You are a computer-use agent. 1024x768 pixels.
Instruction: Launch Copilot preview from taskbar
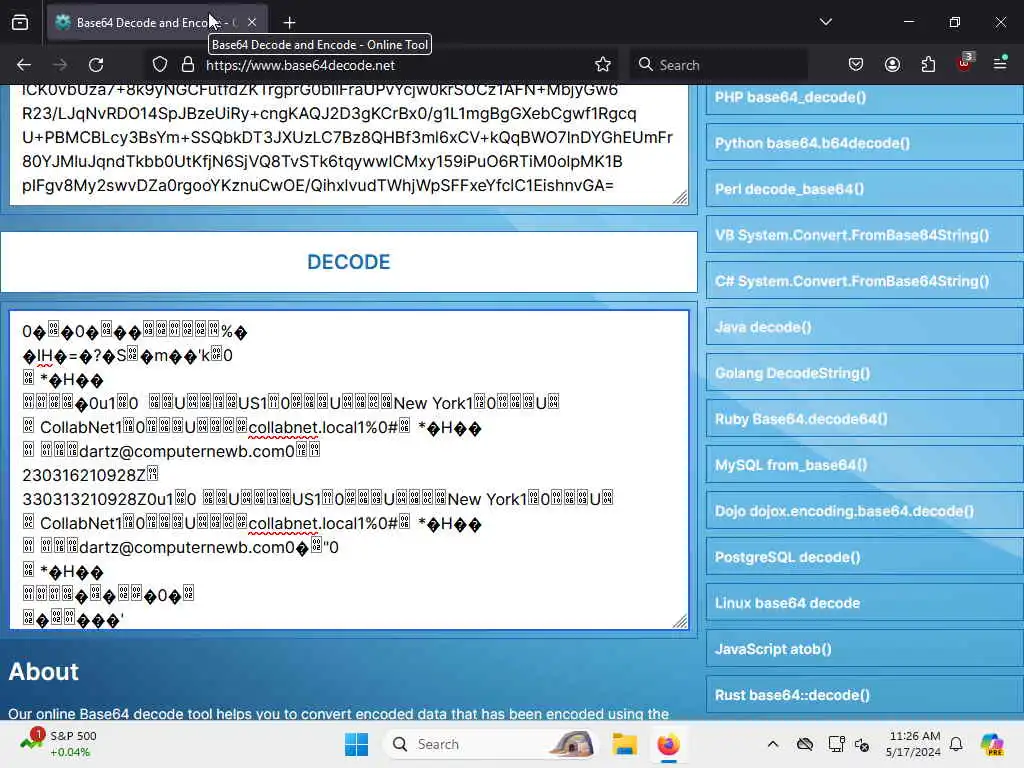pos(992,744)
